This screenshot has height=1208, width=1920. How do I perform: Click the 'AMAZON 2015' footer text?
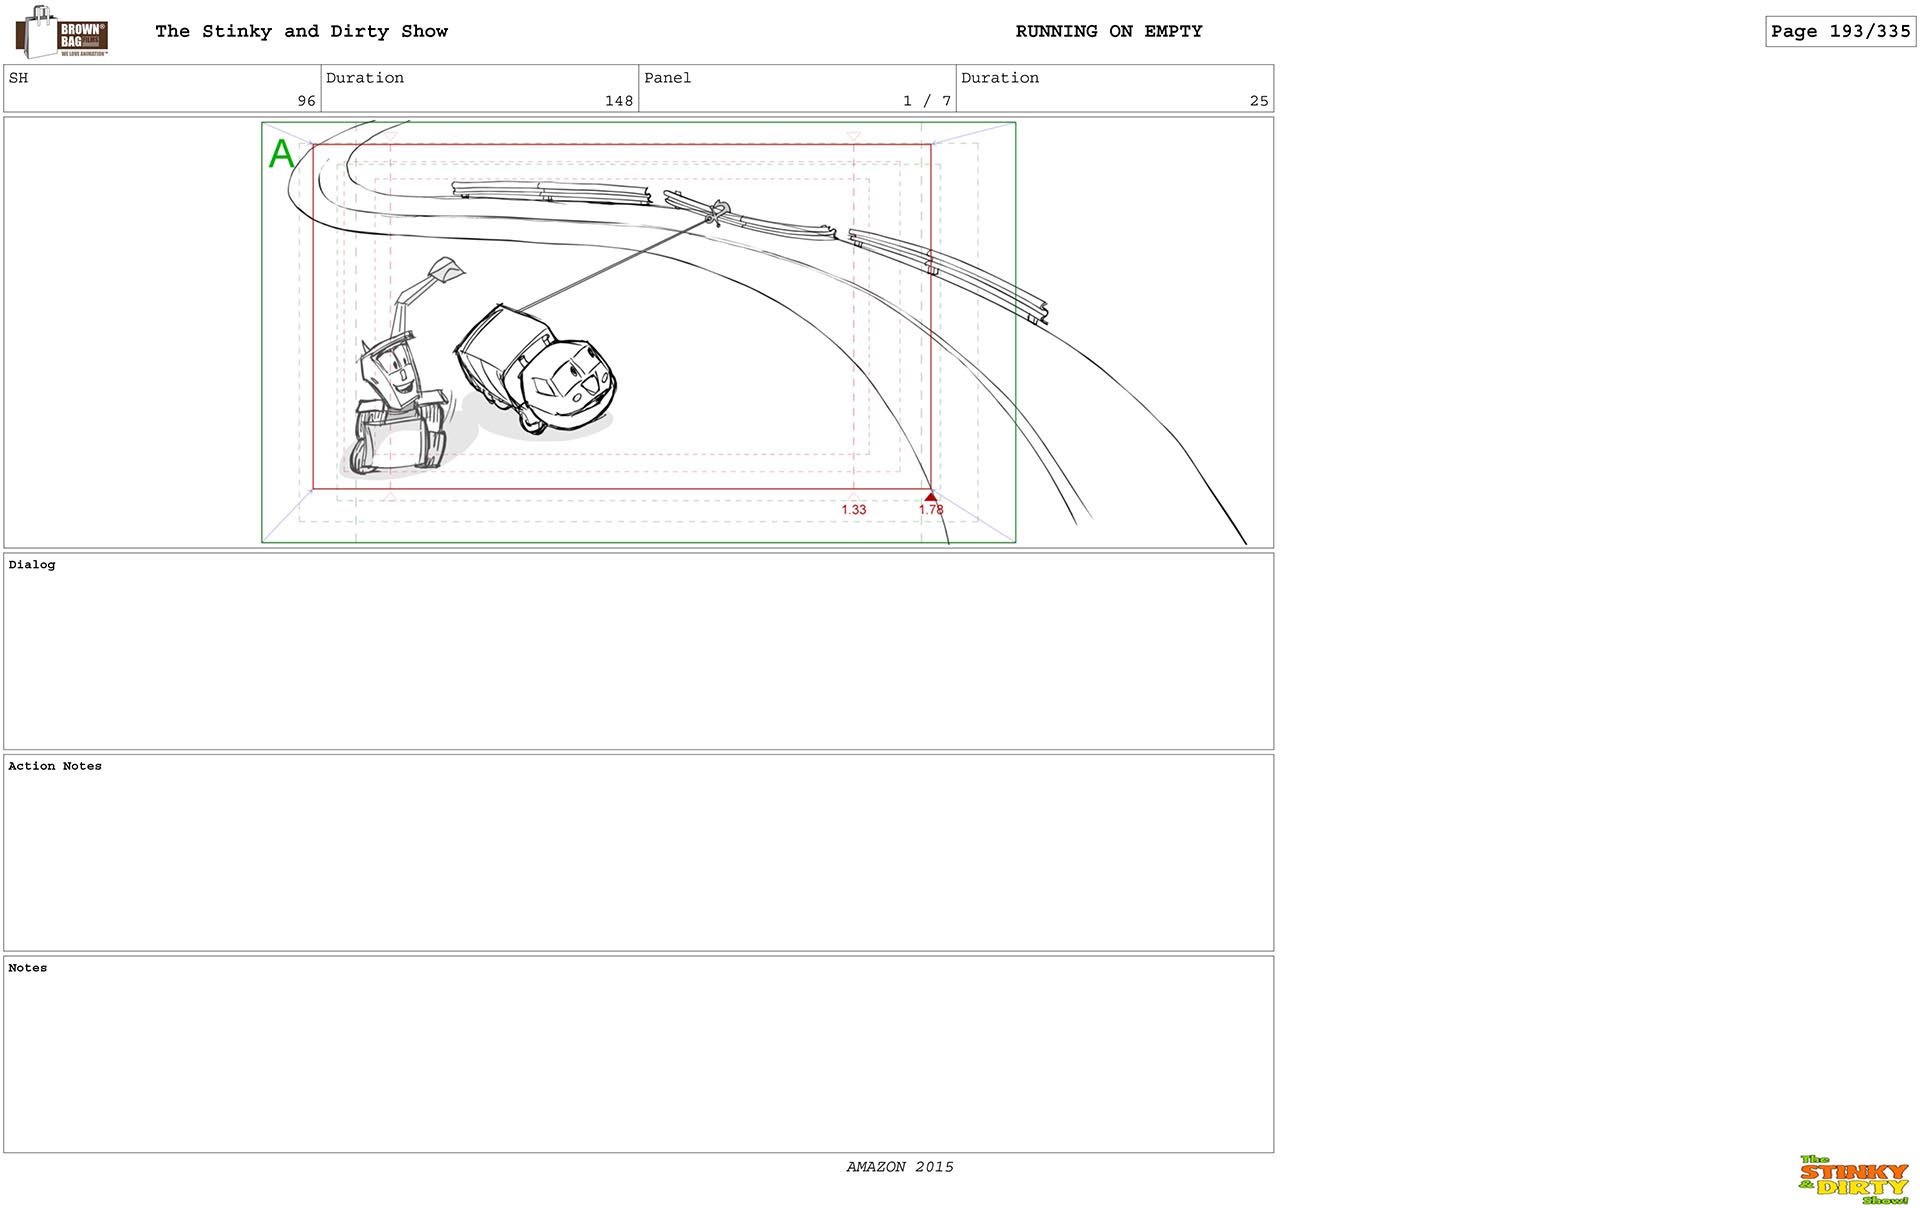900,1167
